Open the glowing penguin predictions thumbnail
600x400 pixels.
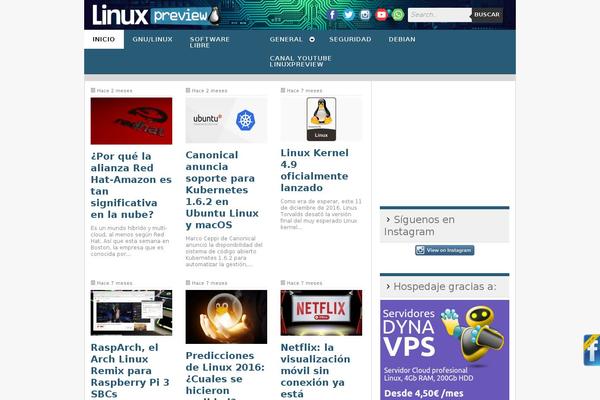pyautogui.click(x=226, y=317)
